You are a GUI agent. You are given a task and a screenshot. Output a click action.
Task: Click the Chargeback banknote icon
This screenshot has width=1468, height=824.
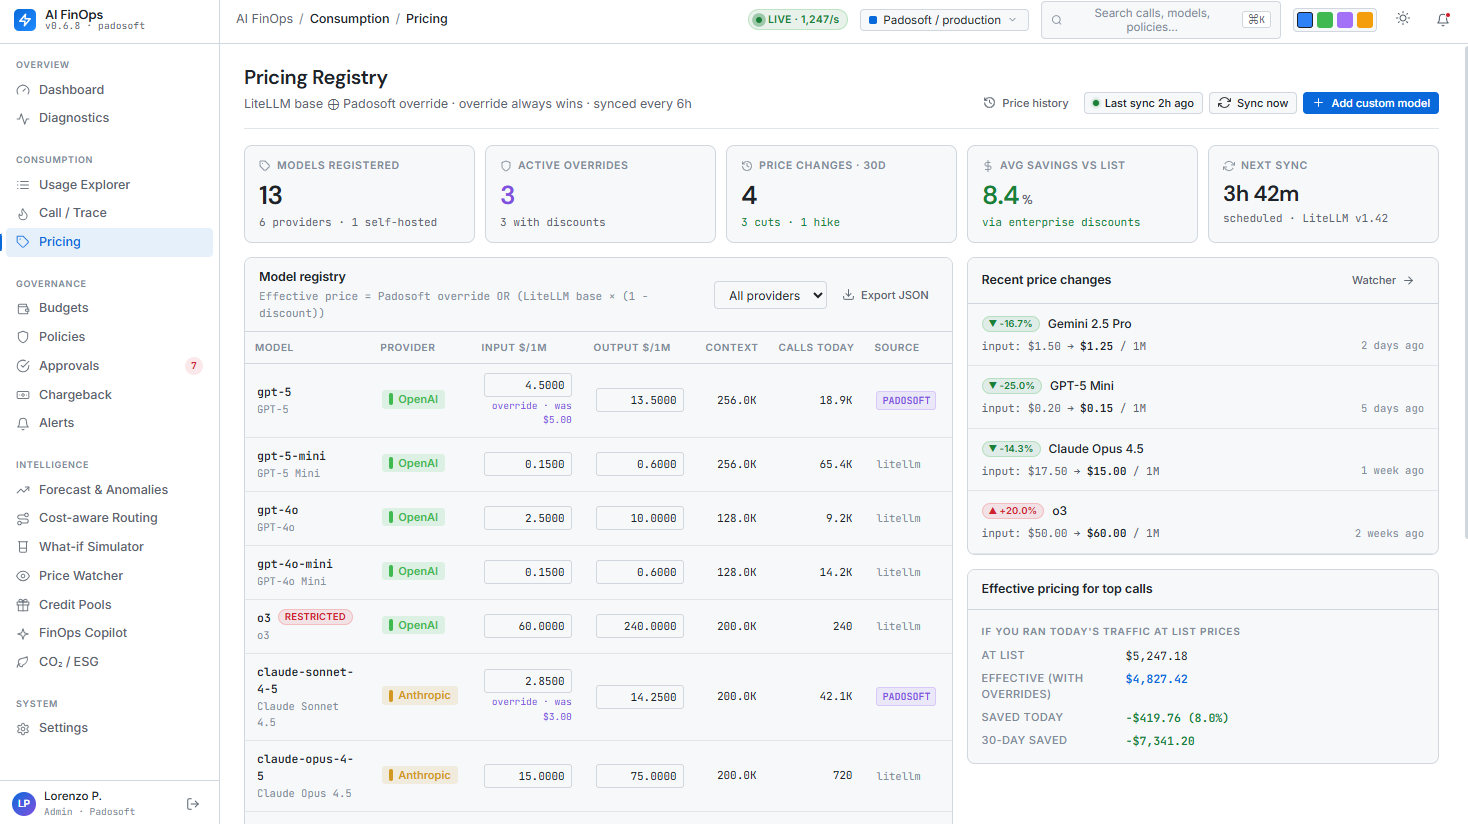pyautogui.click(x=23, y=395)
